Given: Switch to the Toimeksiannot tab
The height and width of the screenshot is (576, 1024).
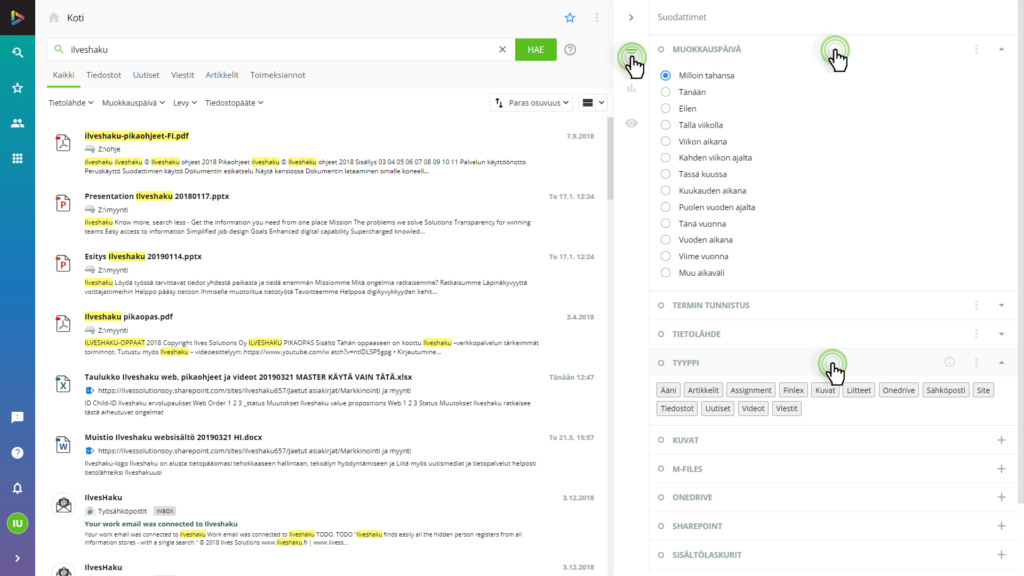Looking at the screenshot, I should click(x=278, y=75).
